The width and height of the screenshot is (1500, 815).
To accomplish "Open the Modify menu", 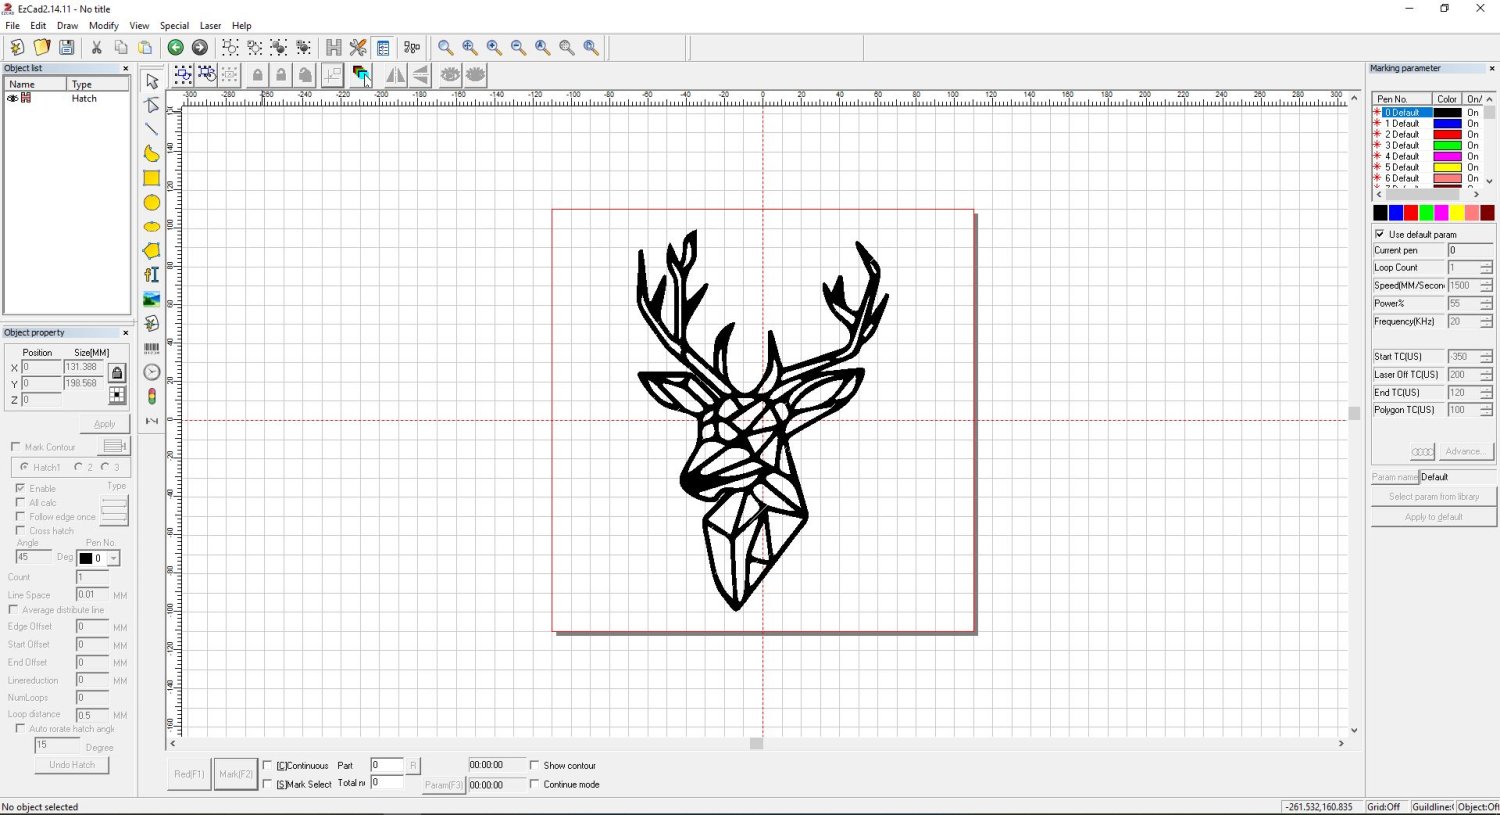I will [103, 26].
